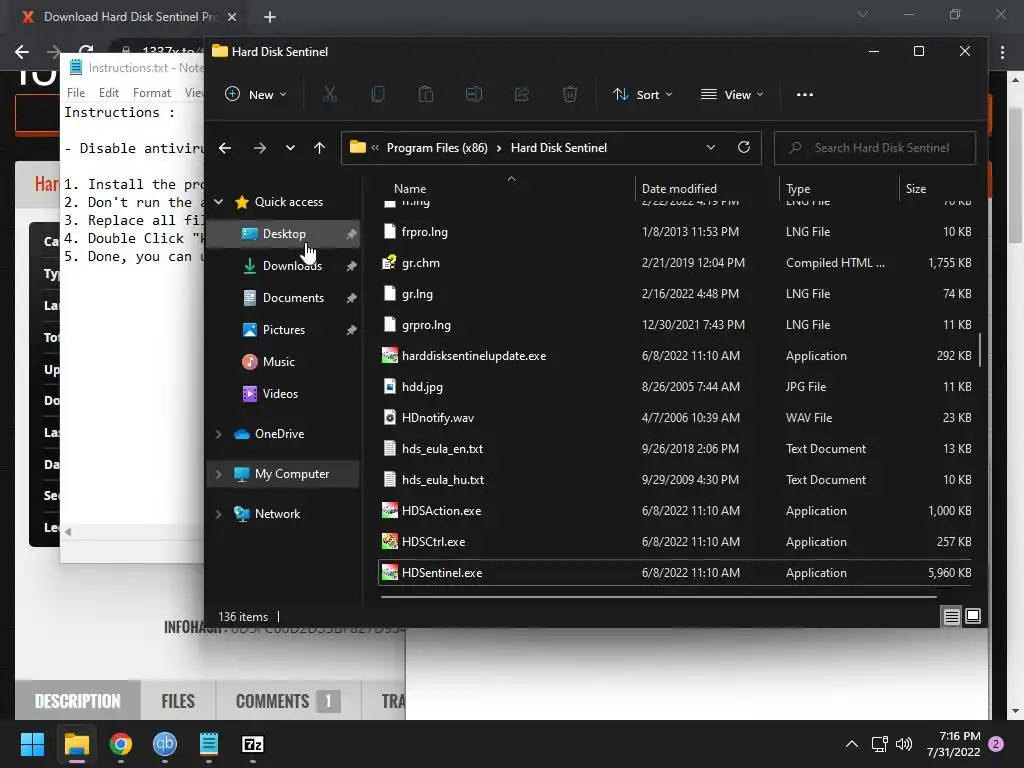Open Downloads in the navigation pane
This screenshot has height=768, width=1024.
tap(283, 266)
